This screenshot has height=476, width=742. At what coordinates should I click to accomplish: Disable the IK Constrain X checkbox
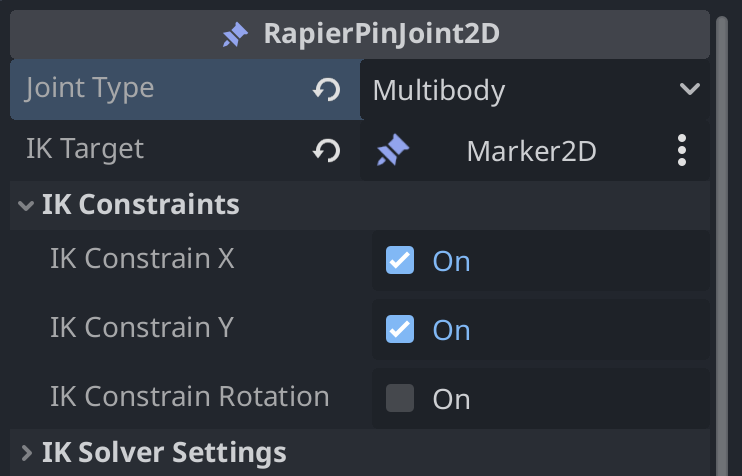tap(400, 260)
